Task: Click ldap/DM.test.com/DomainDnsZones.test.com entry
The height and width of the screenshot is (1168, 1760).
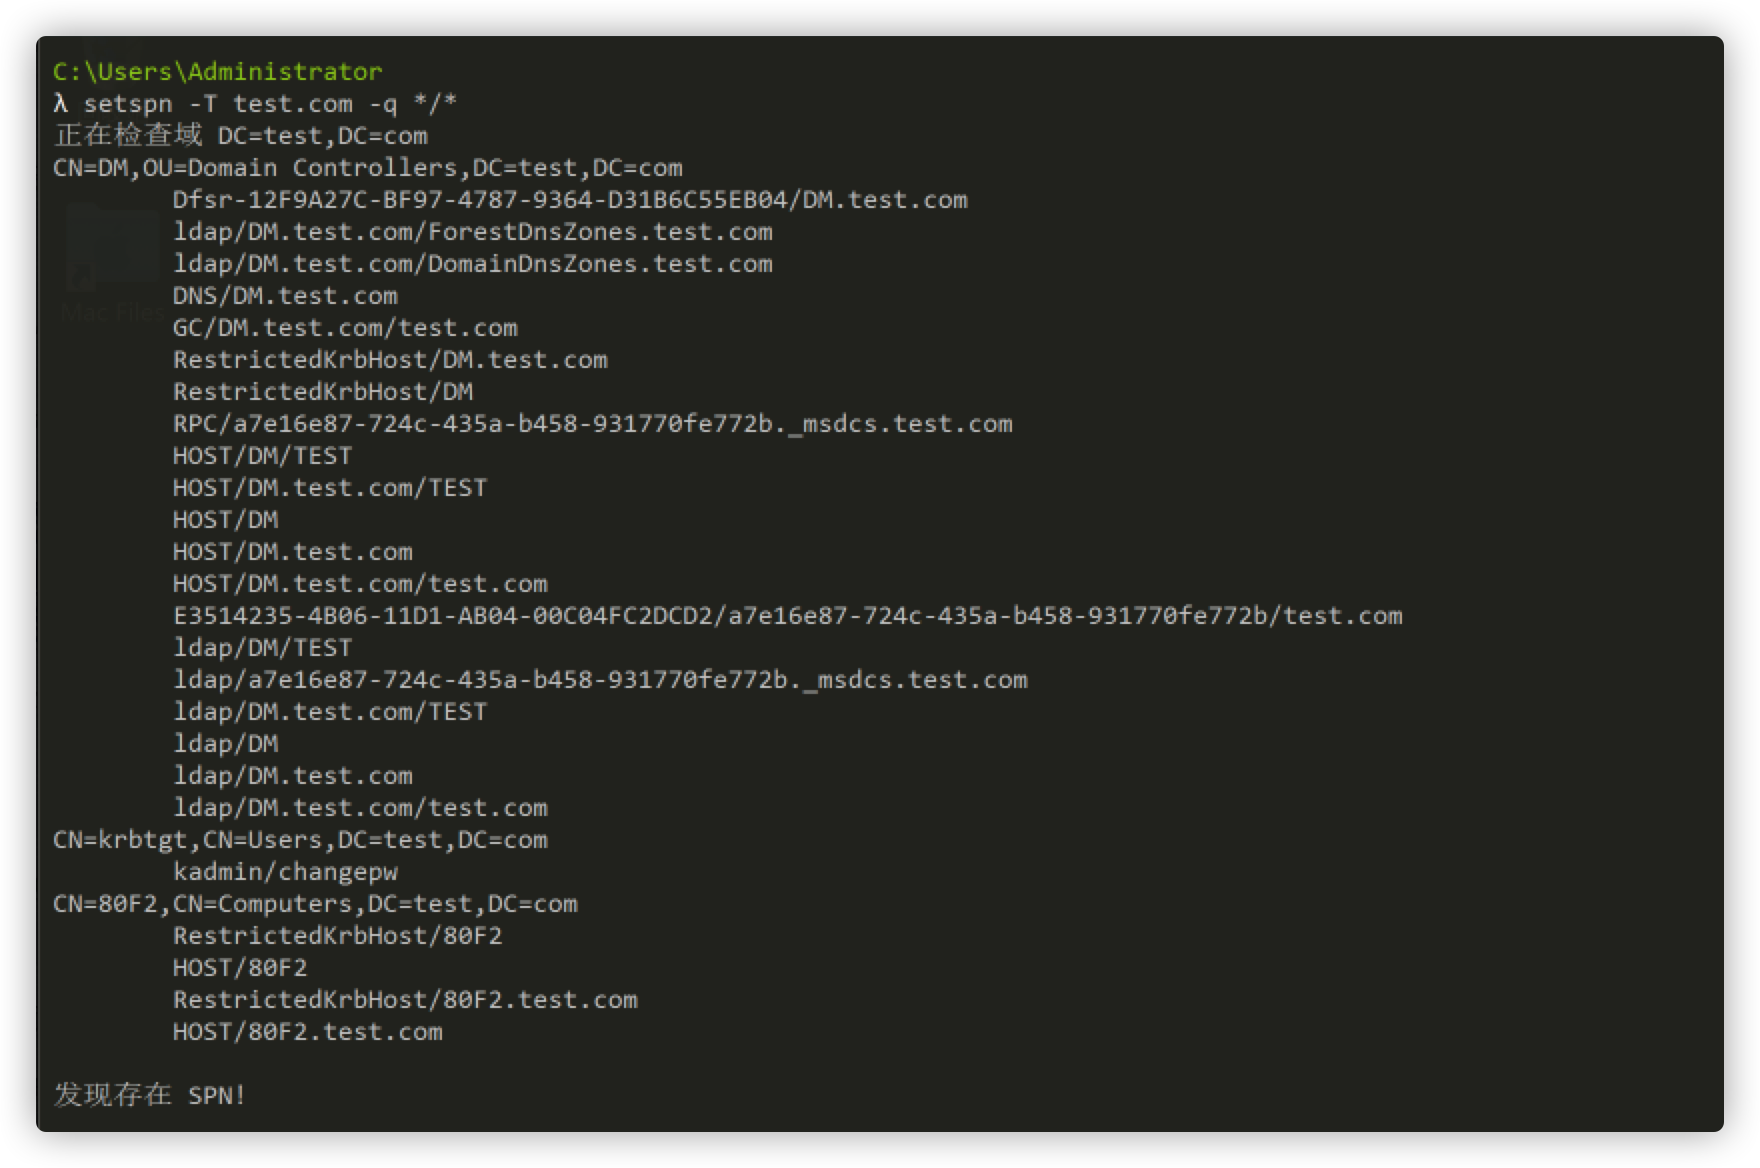Action: coord(473,264)
